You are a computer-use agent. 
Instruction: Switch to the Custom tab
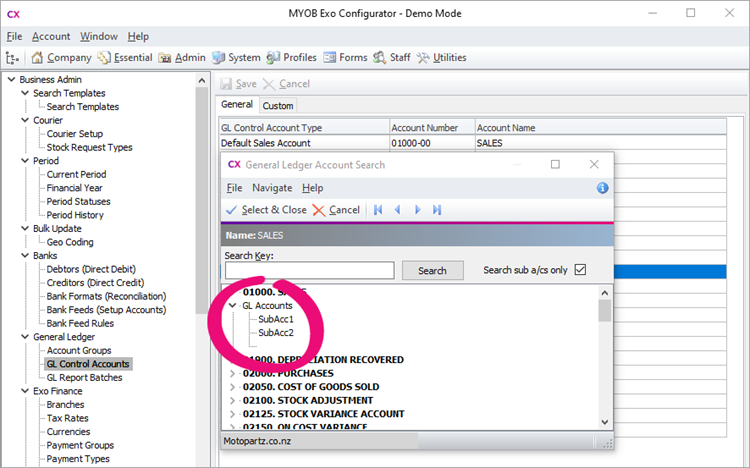(x=278, y=106)
